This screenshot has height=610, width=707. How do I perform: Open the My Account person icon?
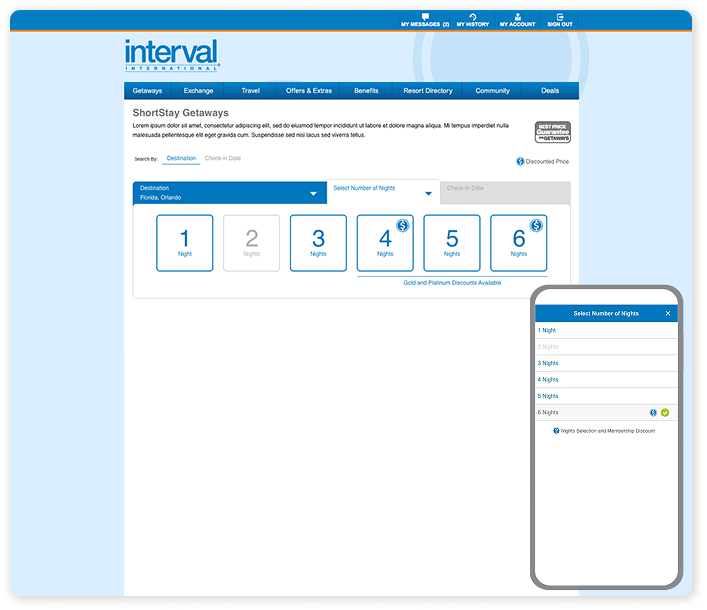pos(517,17)
